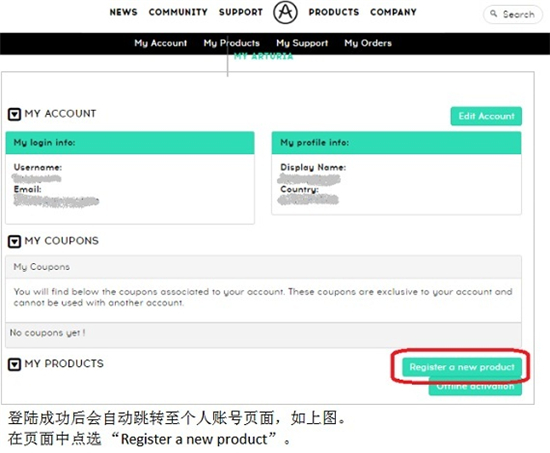Screen dimensions: 550x453
Task: Click the MY ARTURIA heading link
Action: 263,56
